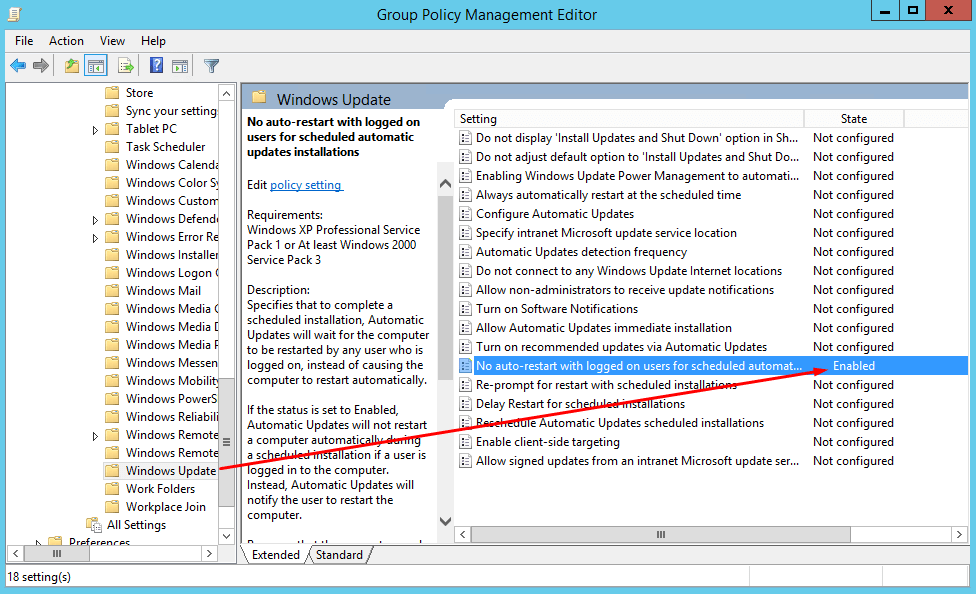Click the settings list horizontal scrollbar thumb

[660, 534]
